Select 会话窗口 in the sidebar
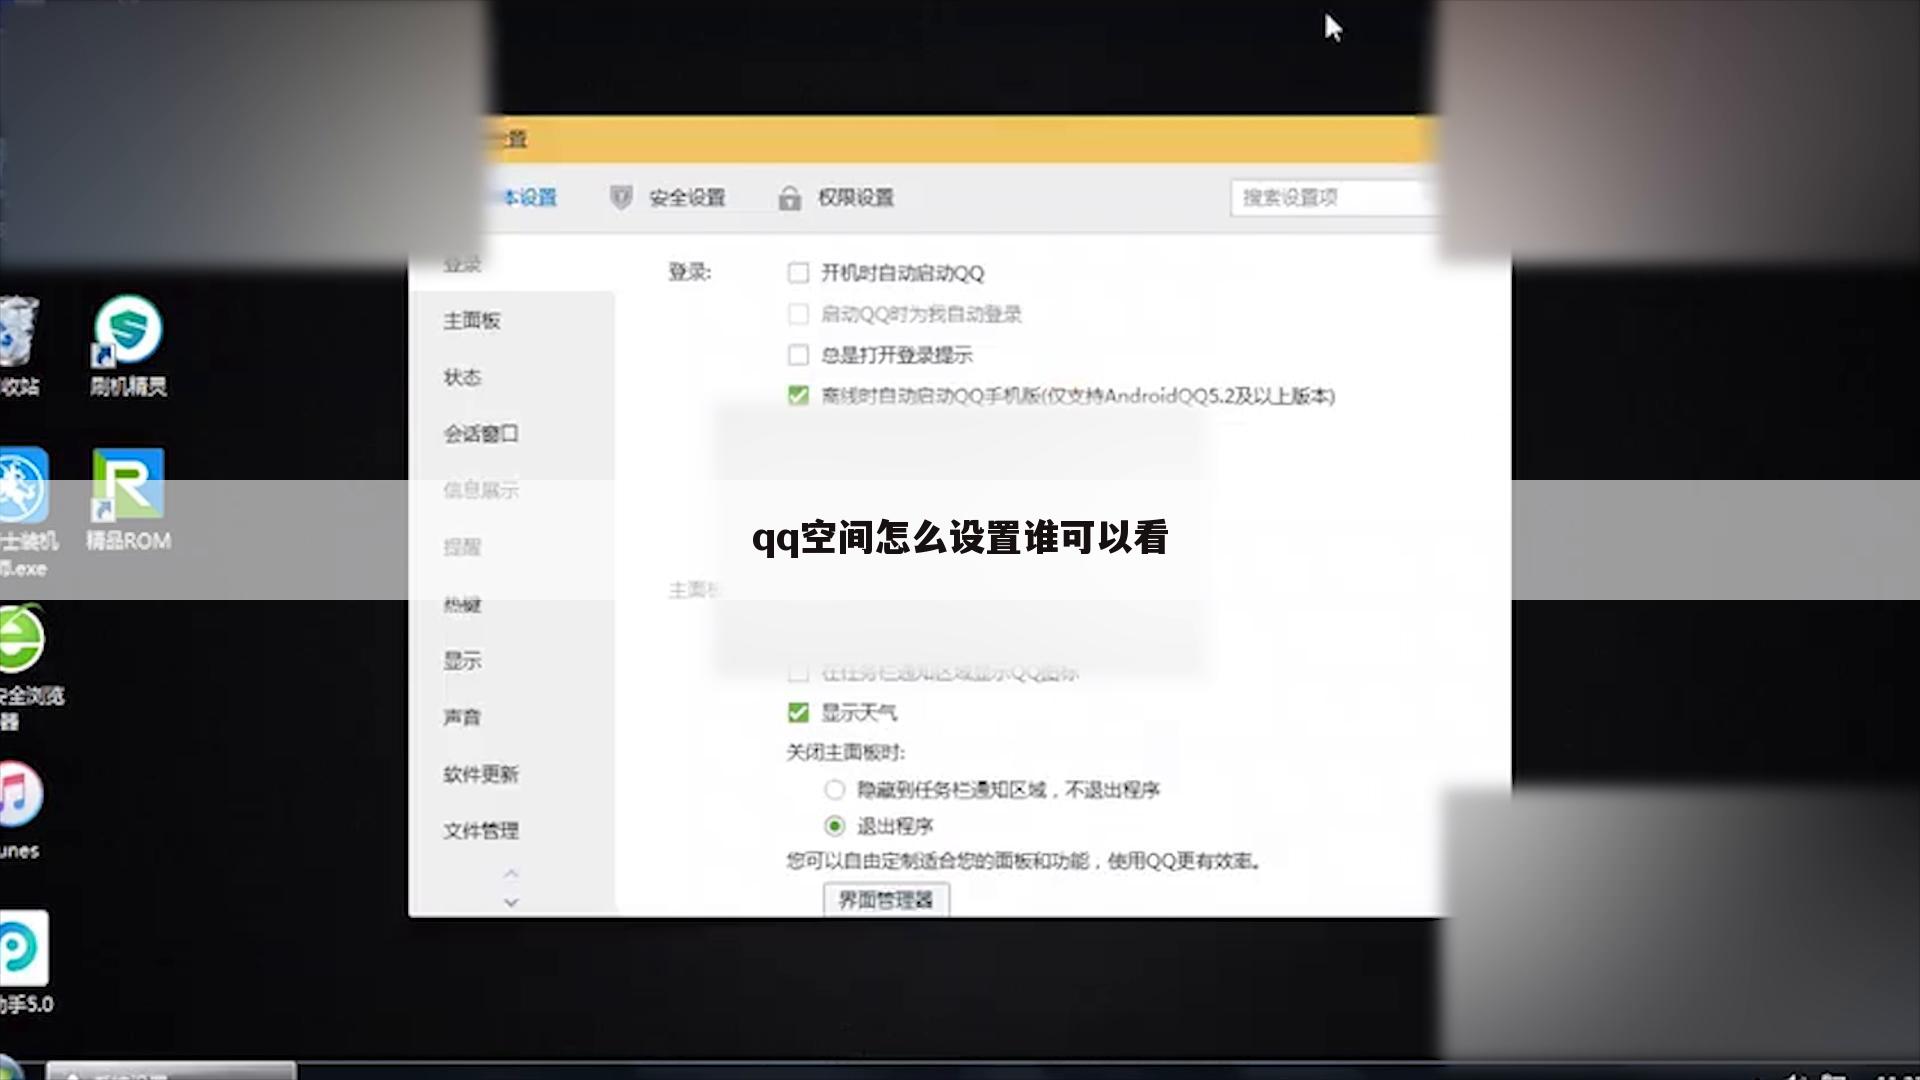Screen dimensions: 1920x1080 coord(481,434)
